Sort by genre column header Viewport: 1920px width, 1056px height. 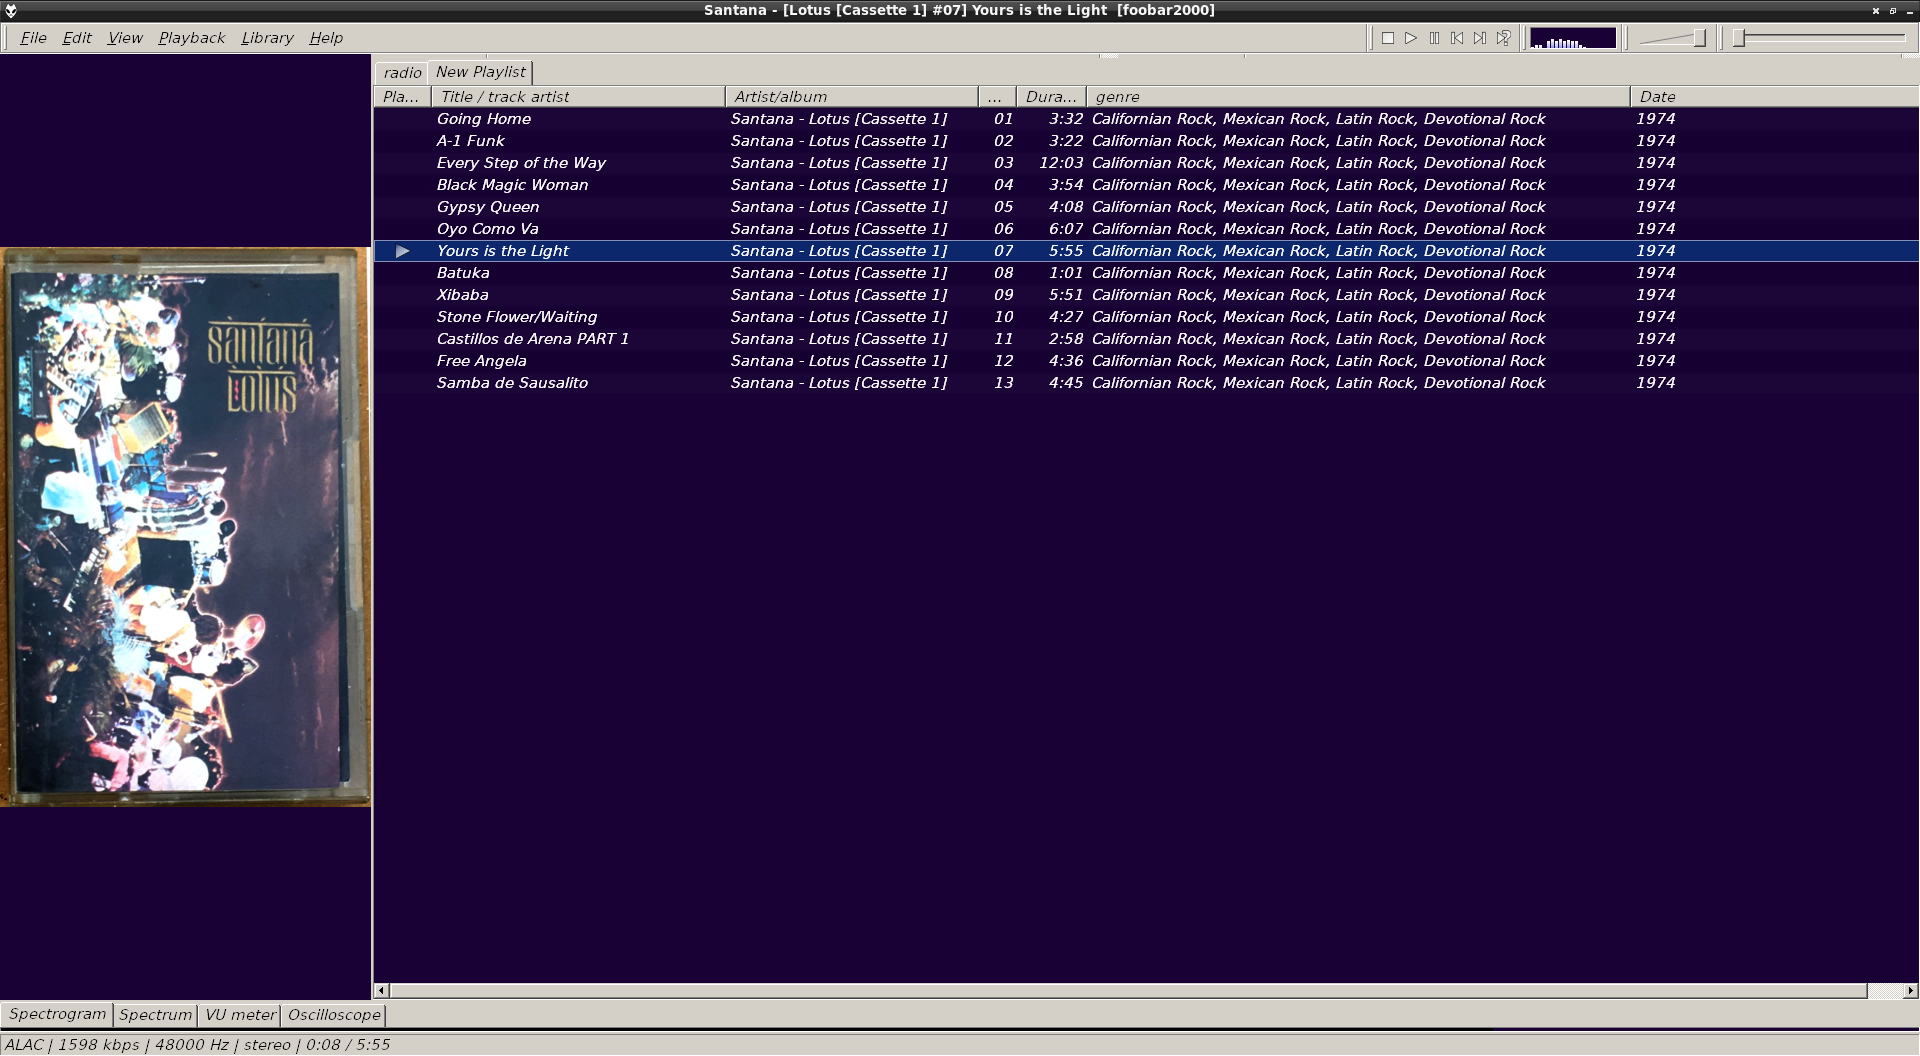pyautogui.click(x=1358, y=97)
